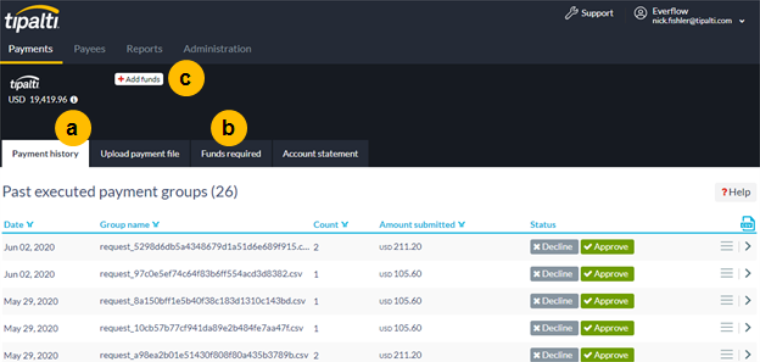Switch to the Funds required tab

pyautogui.click(x=231, y=154)
